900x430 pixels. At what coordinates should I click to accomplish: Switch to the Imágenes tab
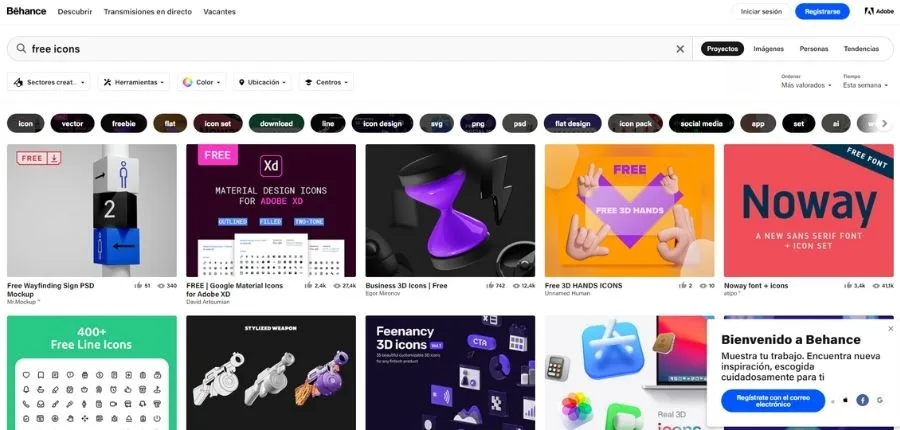click(x=769, y=49)
